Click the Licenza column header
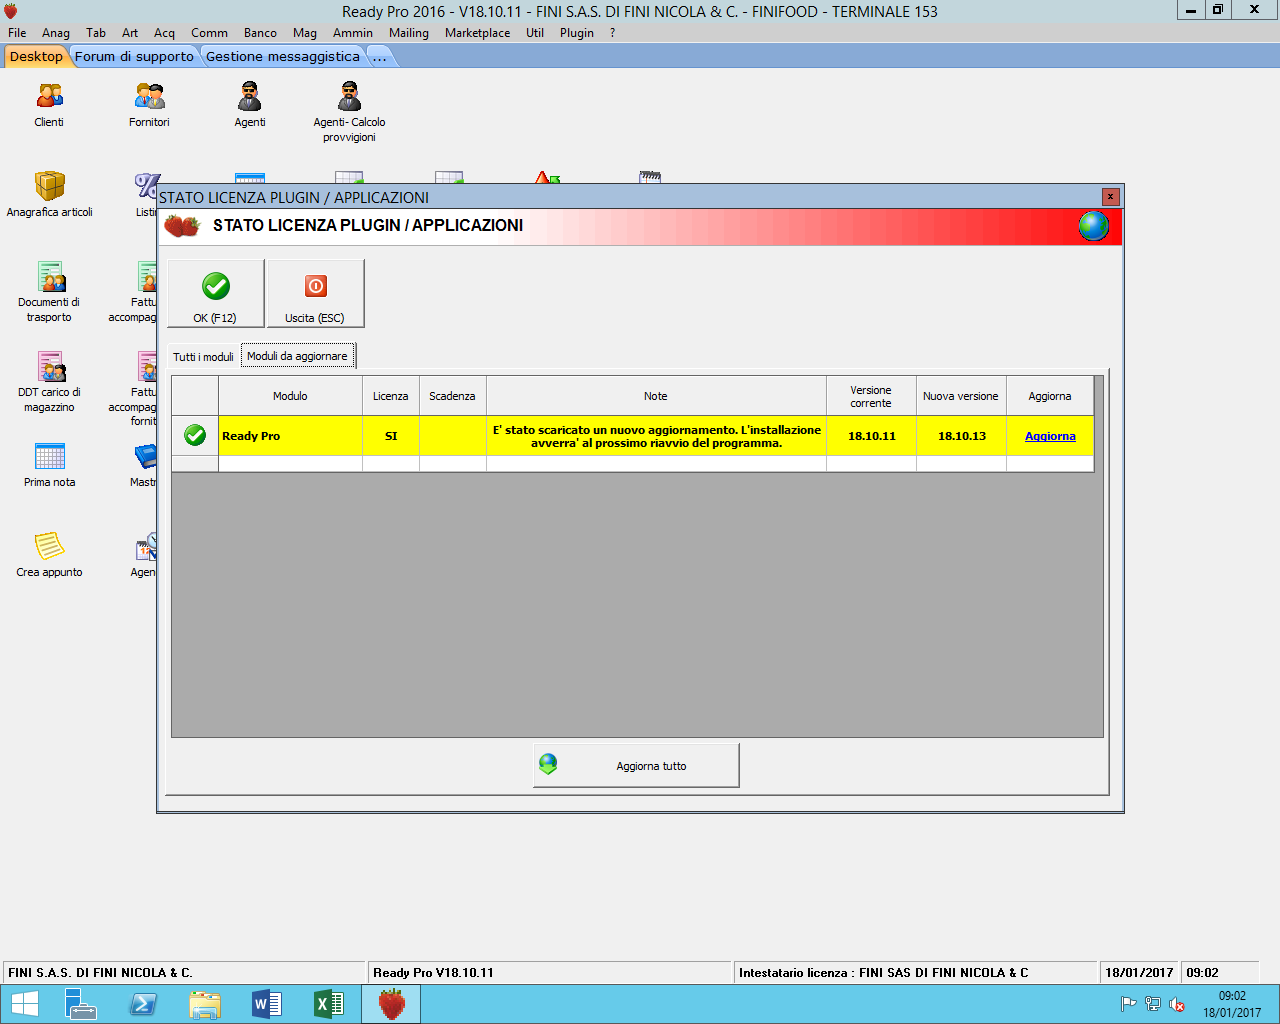 pos(391,396)
